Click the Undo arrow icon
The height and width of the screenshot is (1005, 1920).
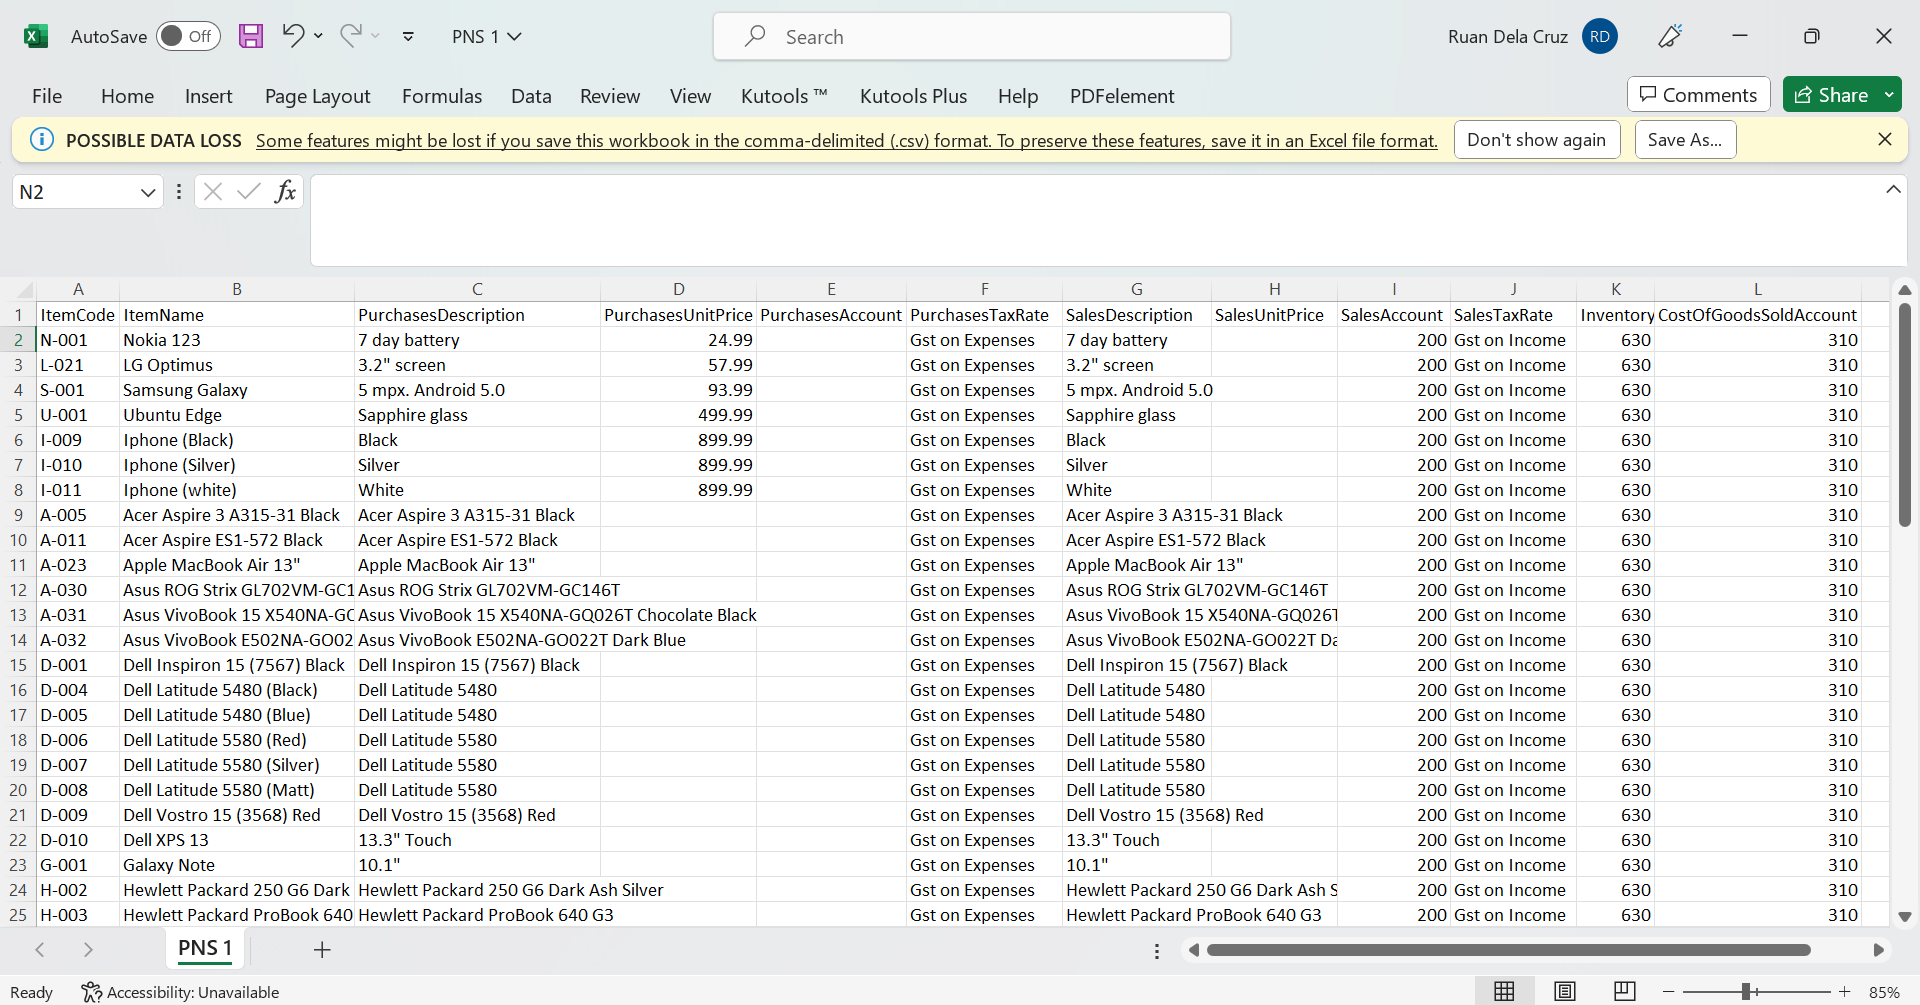point(293,36)
